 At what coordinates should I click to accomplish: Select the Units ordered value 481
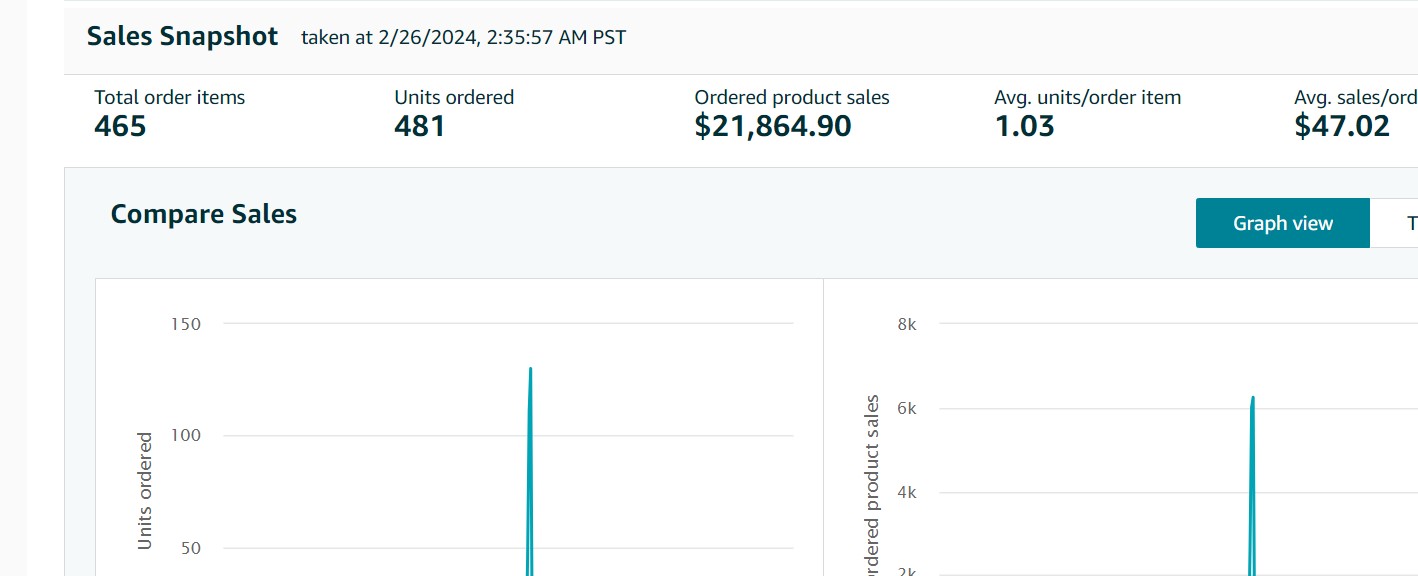pyautogui.click(x=420, y=126)
